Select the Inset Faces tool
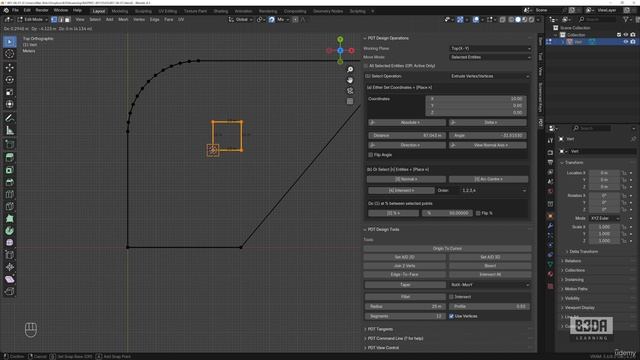The height and width of the screenshot is (360, 640). click(10, 170)
